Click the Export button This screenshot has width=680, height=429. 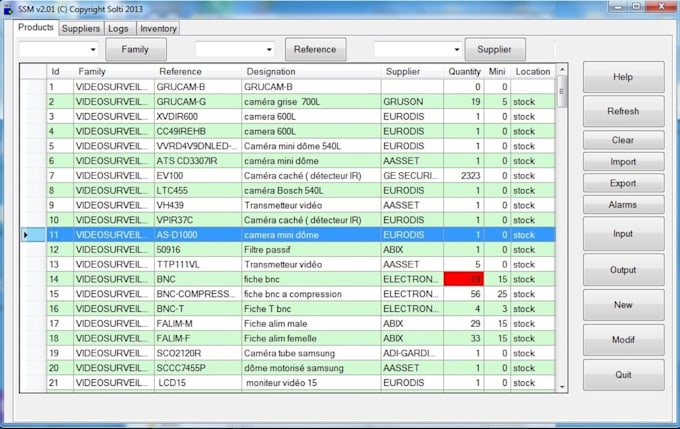tap(623, 183)
